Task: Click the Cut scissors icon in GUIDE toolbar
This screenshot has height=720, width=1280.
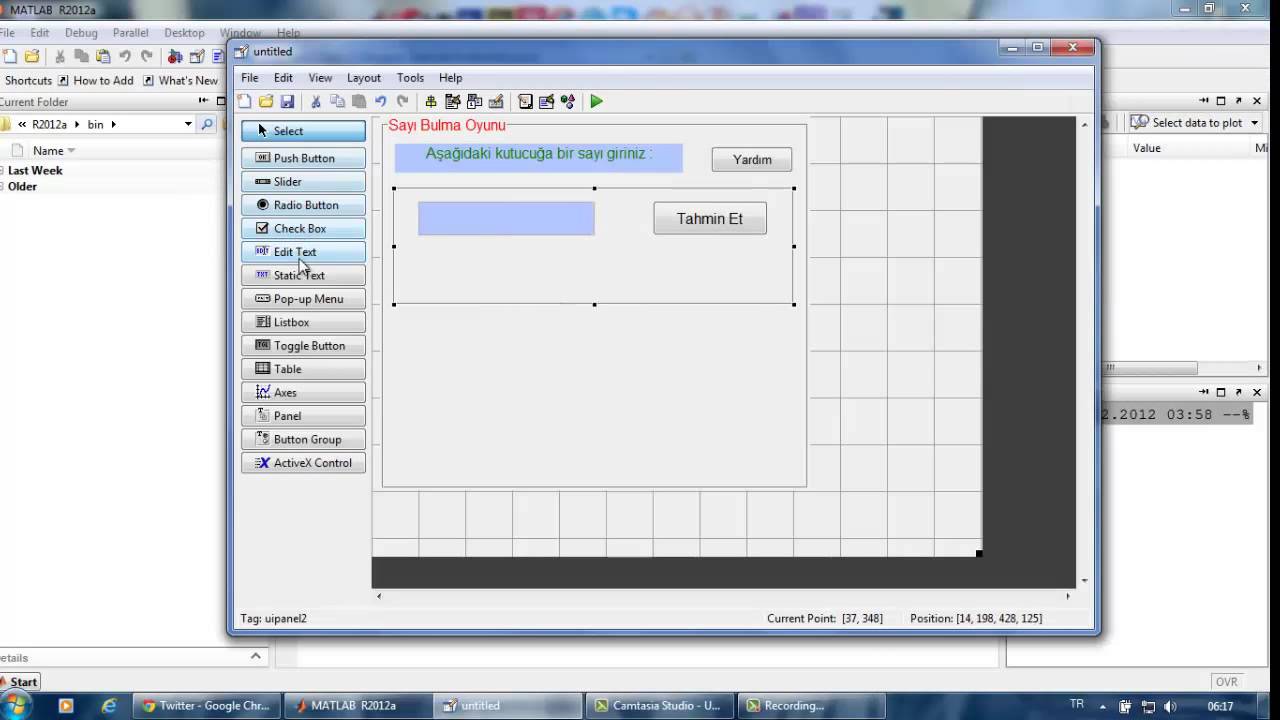Action: [316, 101]
